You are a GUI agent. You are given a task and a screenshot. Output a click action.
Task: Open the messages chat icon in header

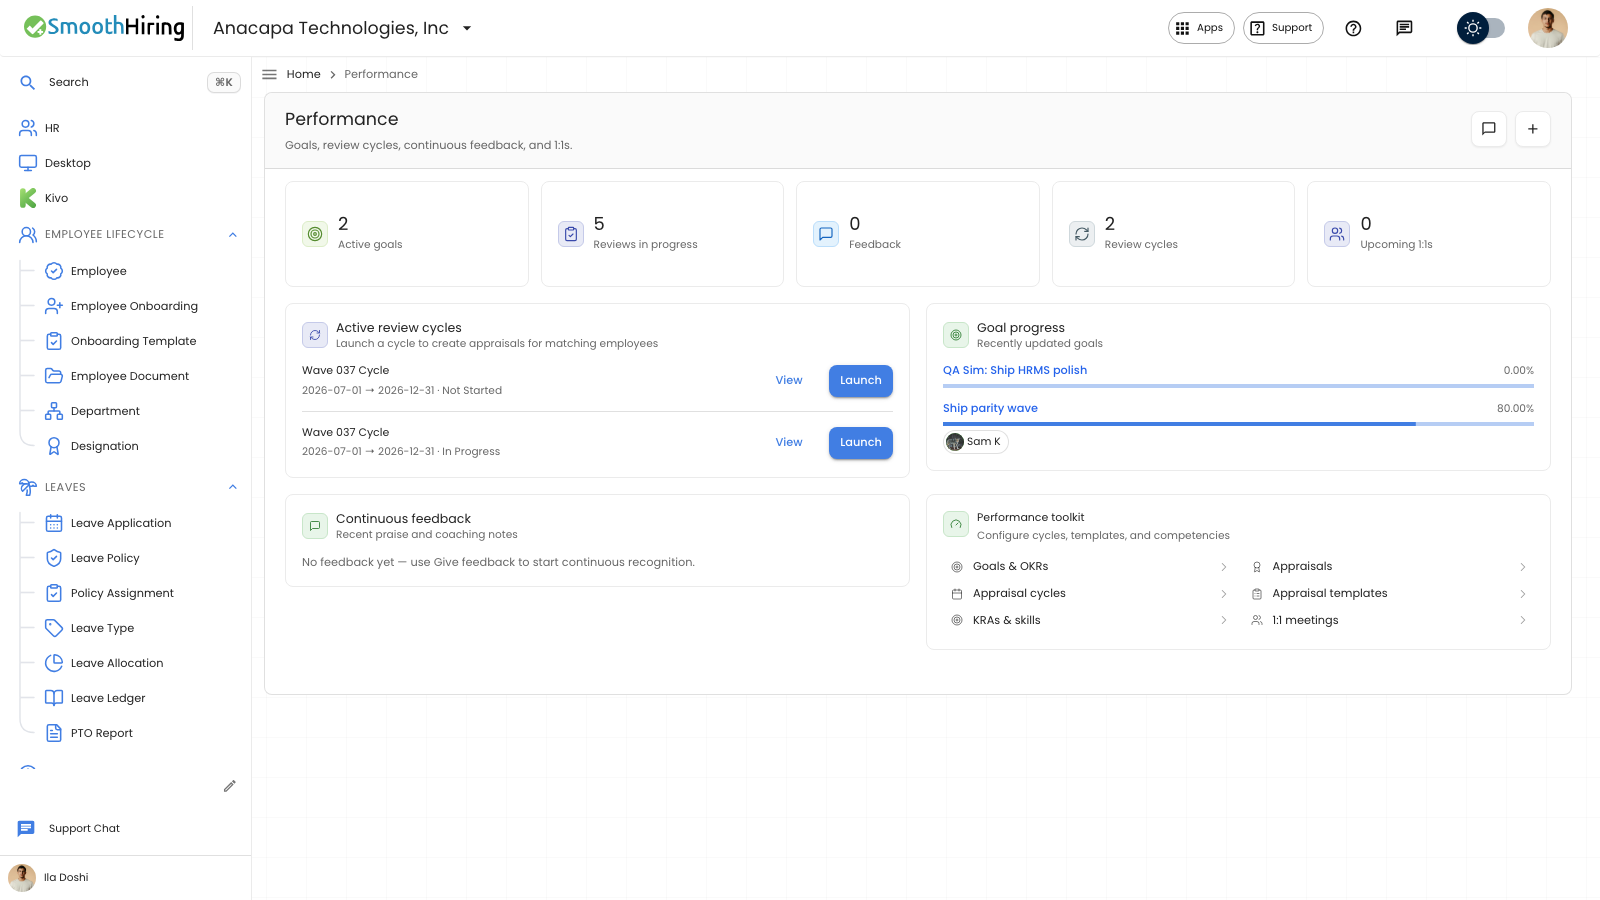point(1404,28)
